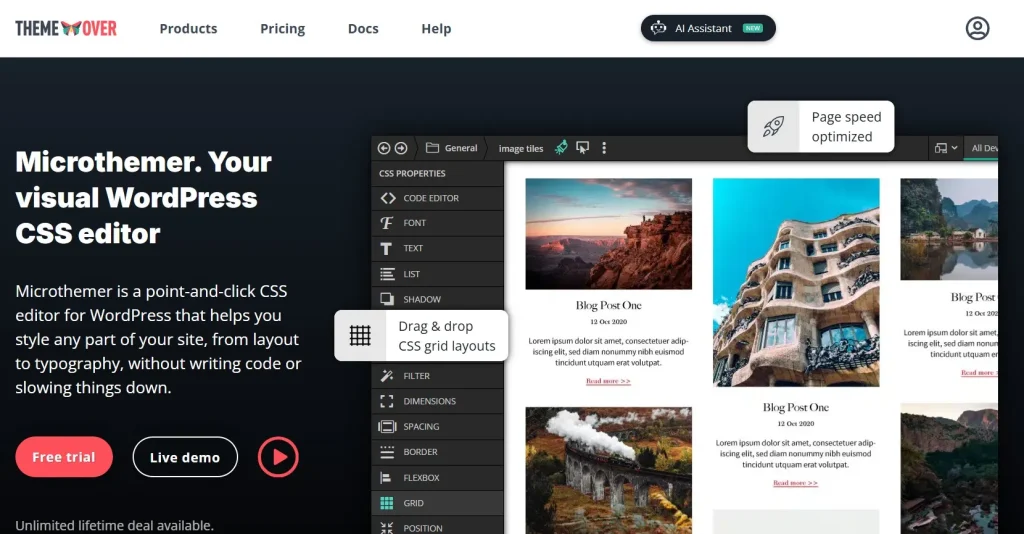Launch the AI Assistant button
The width and height of the screenshot is (1024, 534).
708,28
